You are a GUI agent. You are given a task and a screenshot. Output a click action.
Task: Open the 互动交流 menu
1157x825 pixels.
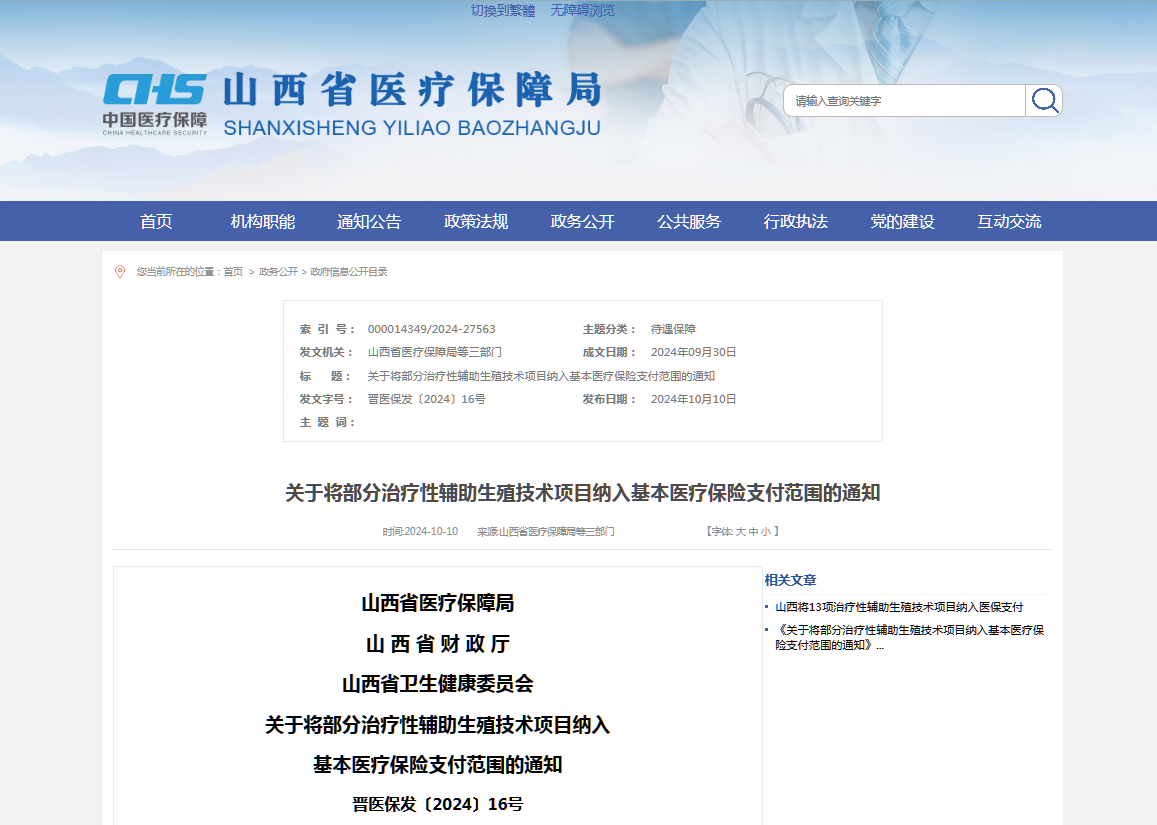[x=1009, y=221]
